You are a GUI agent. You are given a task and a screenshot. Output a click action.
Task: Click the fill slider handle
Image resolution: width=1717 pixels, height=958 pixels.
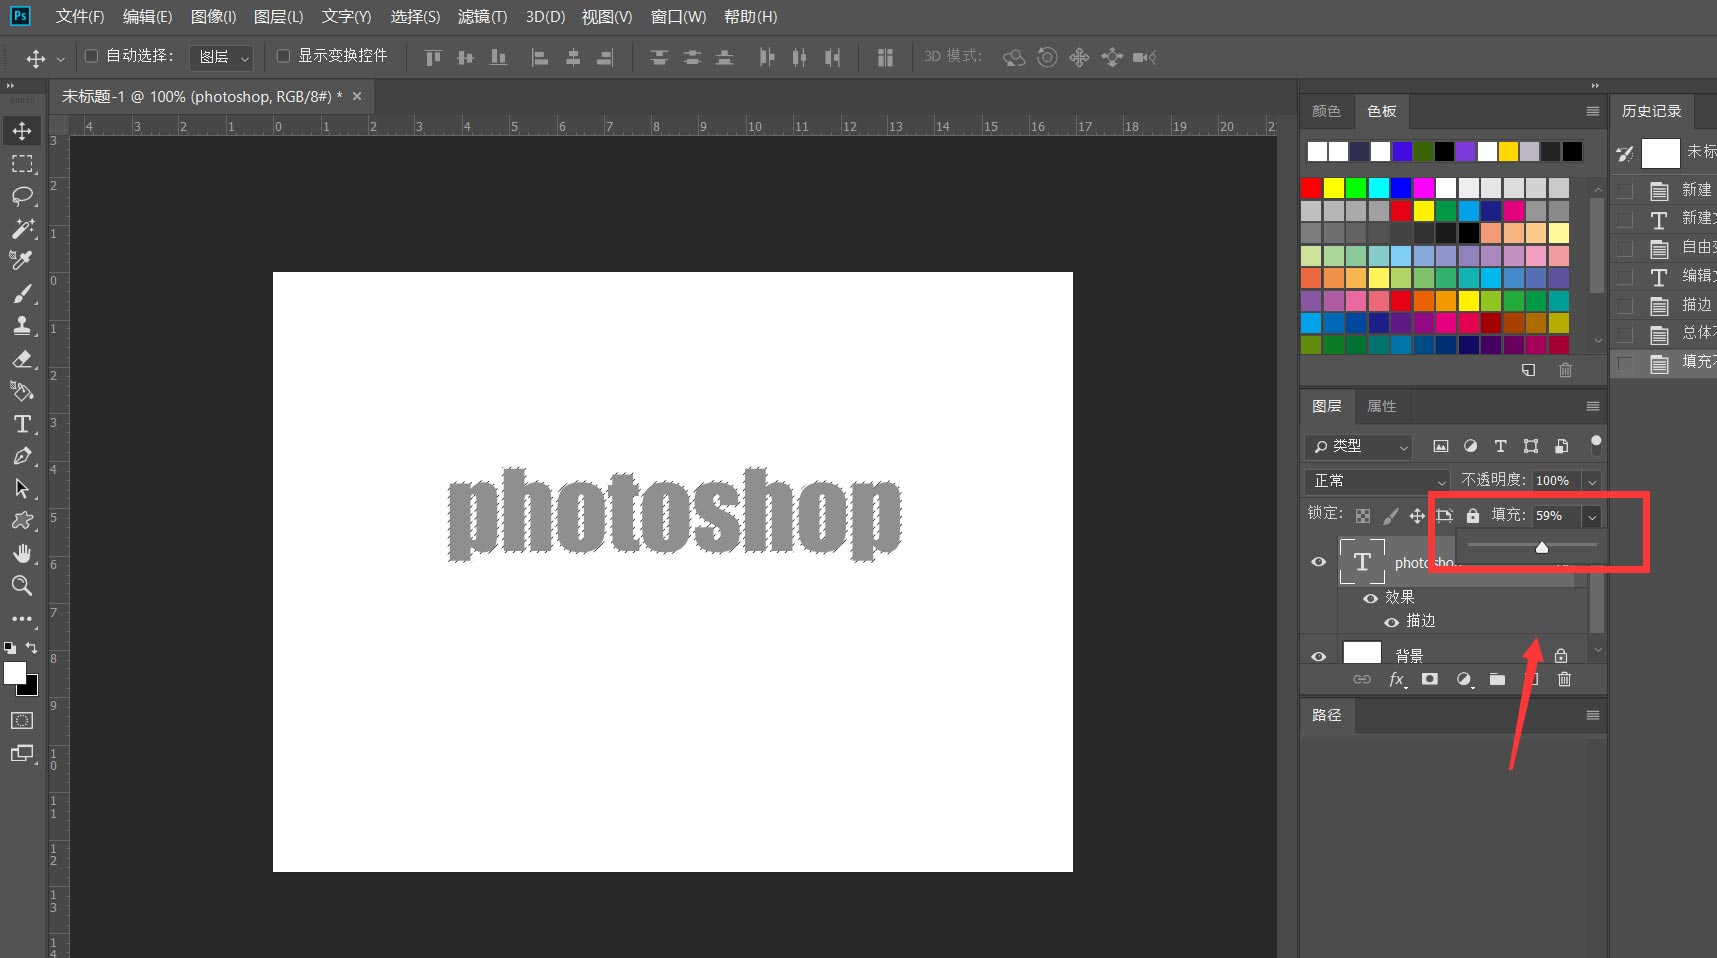click(x=1541, y=547)
